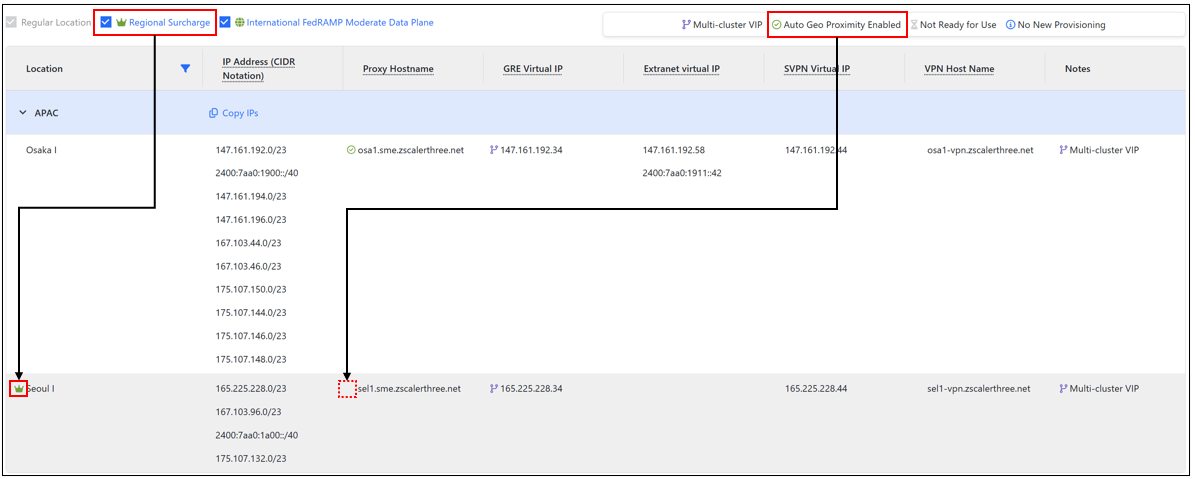Viewport: 1195px width, 479px height.
Task: Uncheck International FedRAMP Moderate Data Plane checkbox
Action: point(225,23)
